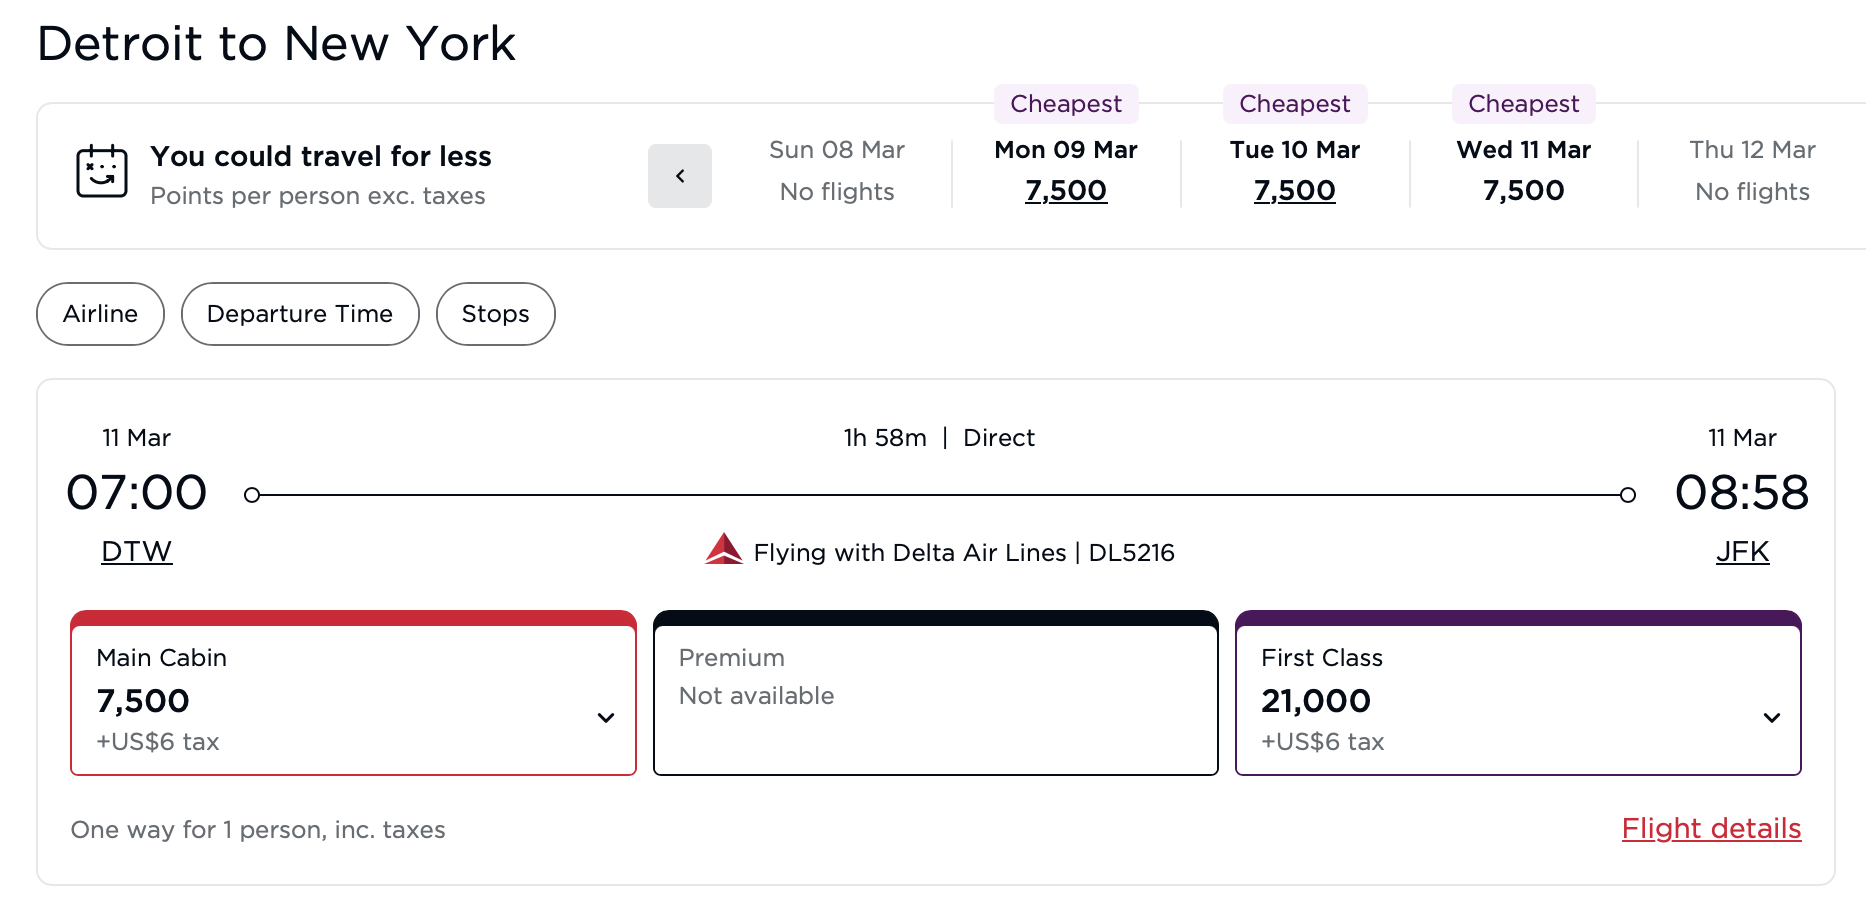Viewport: 1866px width, 918px height.
Task: Click the left chevron to see earlier dates
Action: pos(679,176)
